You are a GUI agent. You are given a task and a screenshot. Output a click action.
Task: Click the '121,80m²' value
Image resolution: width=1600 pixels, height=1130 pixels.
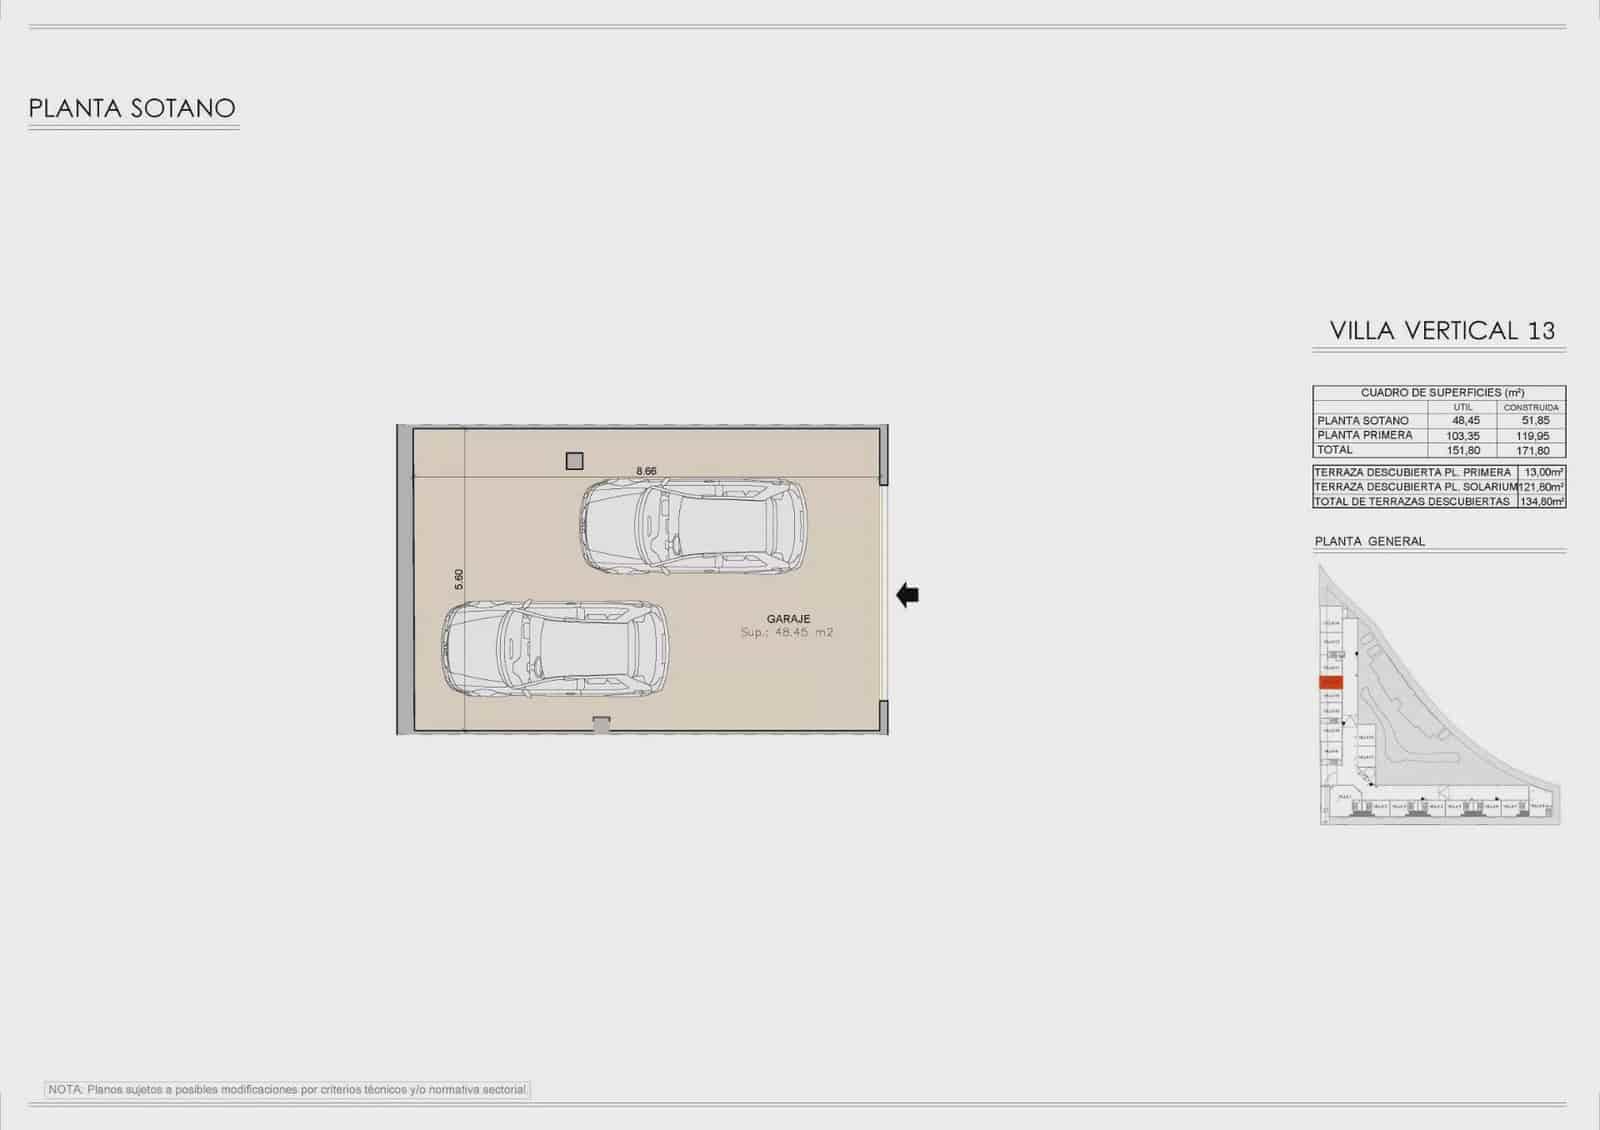tap(1542, 487)
